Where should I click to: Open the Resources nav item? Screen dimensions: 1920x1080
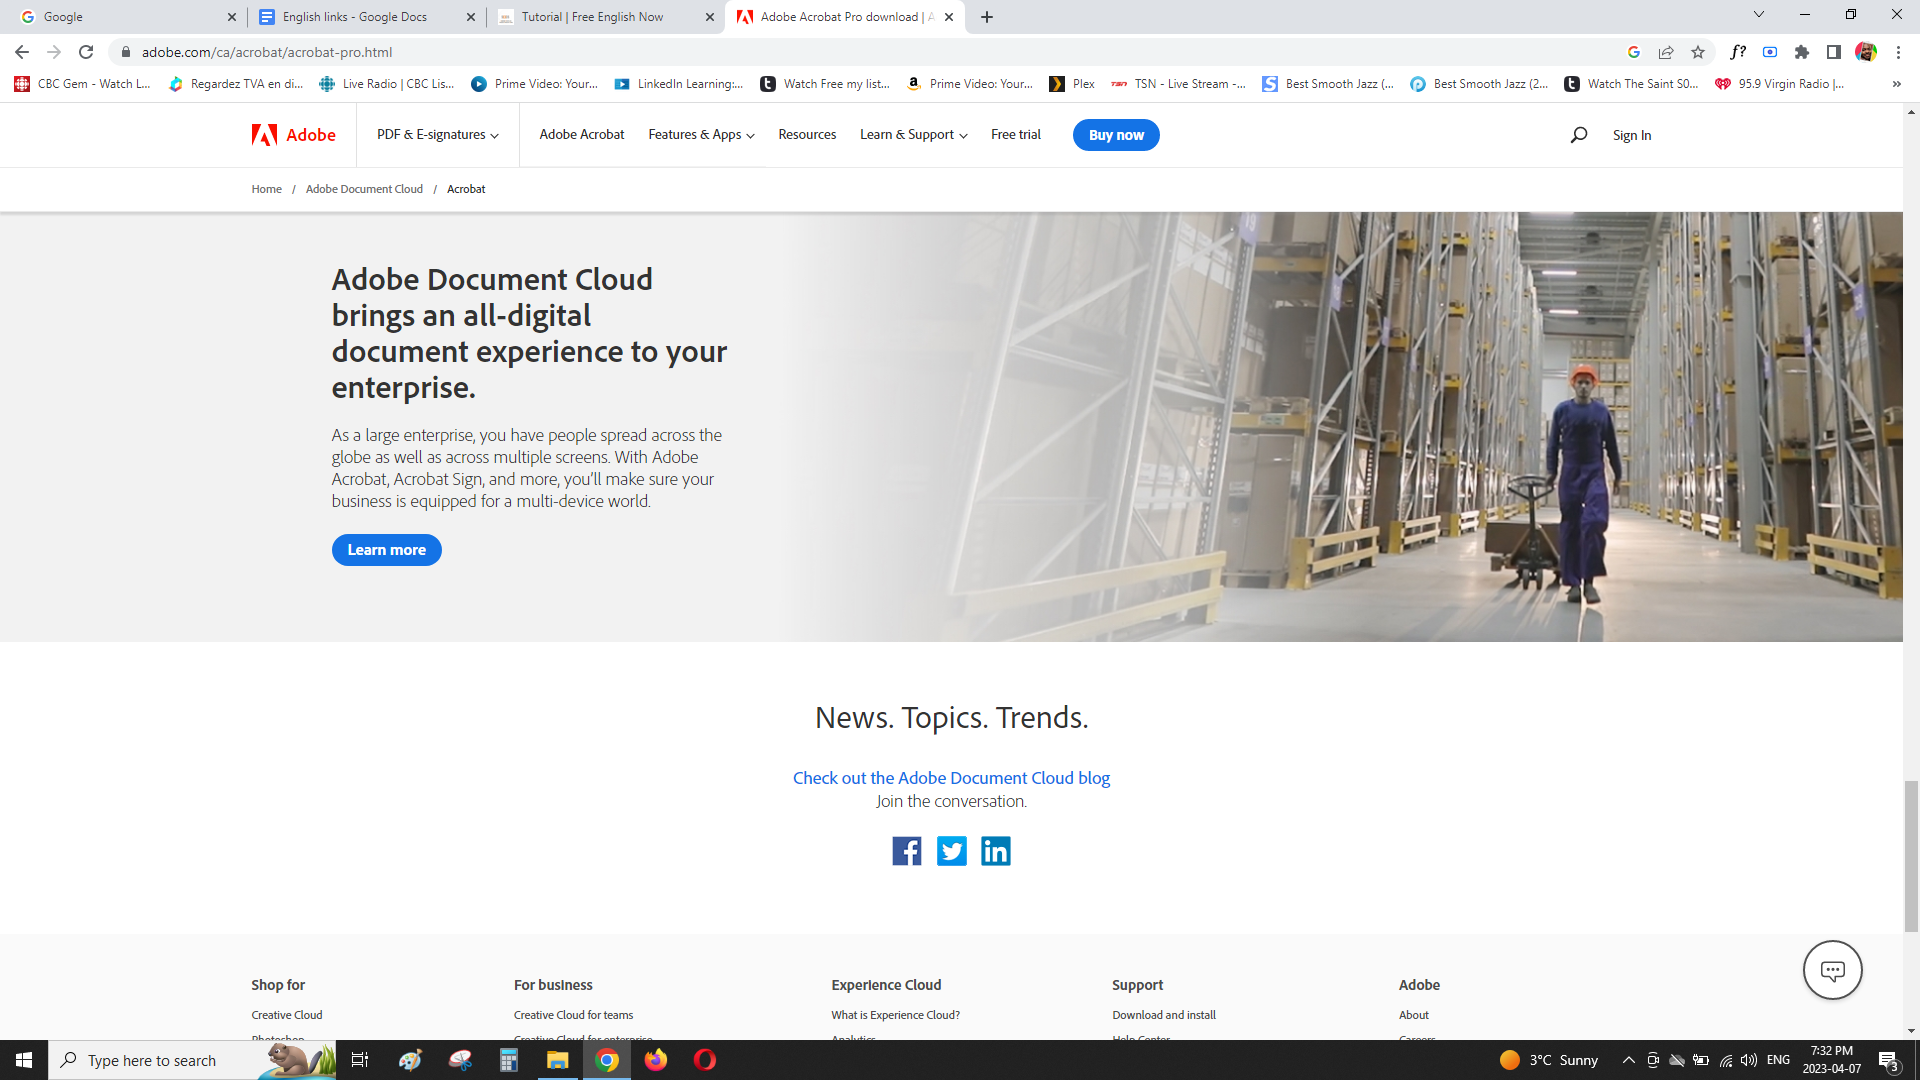pyautogui.click(x=807, y=135)
